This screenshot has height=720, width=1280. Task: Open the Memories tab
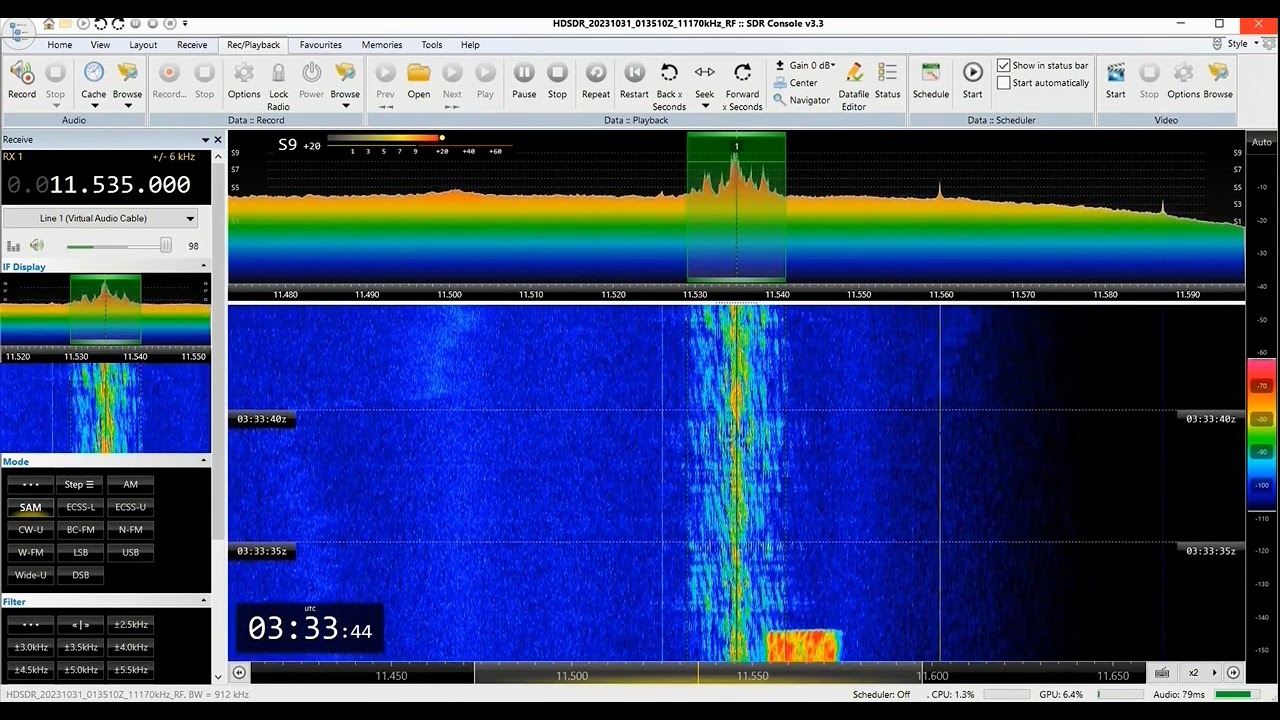click(x=382, y=45)
